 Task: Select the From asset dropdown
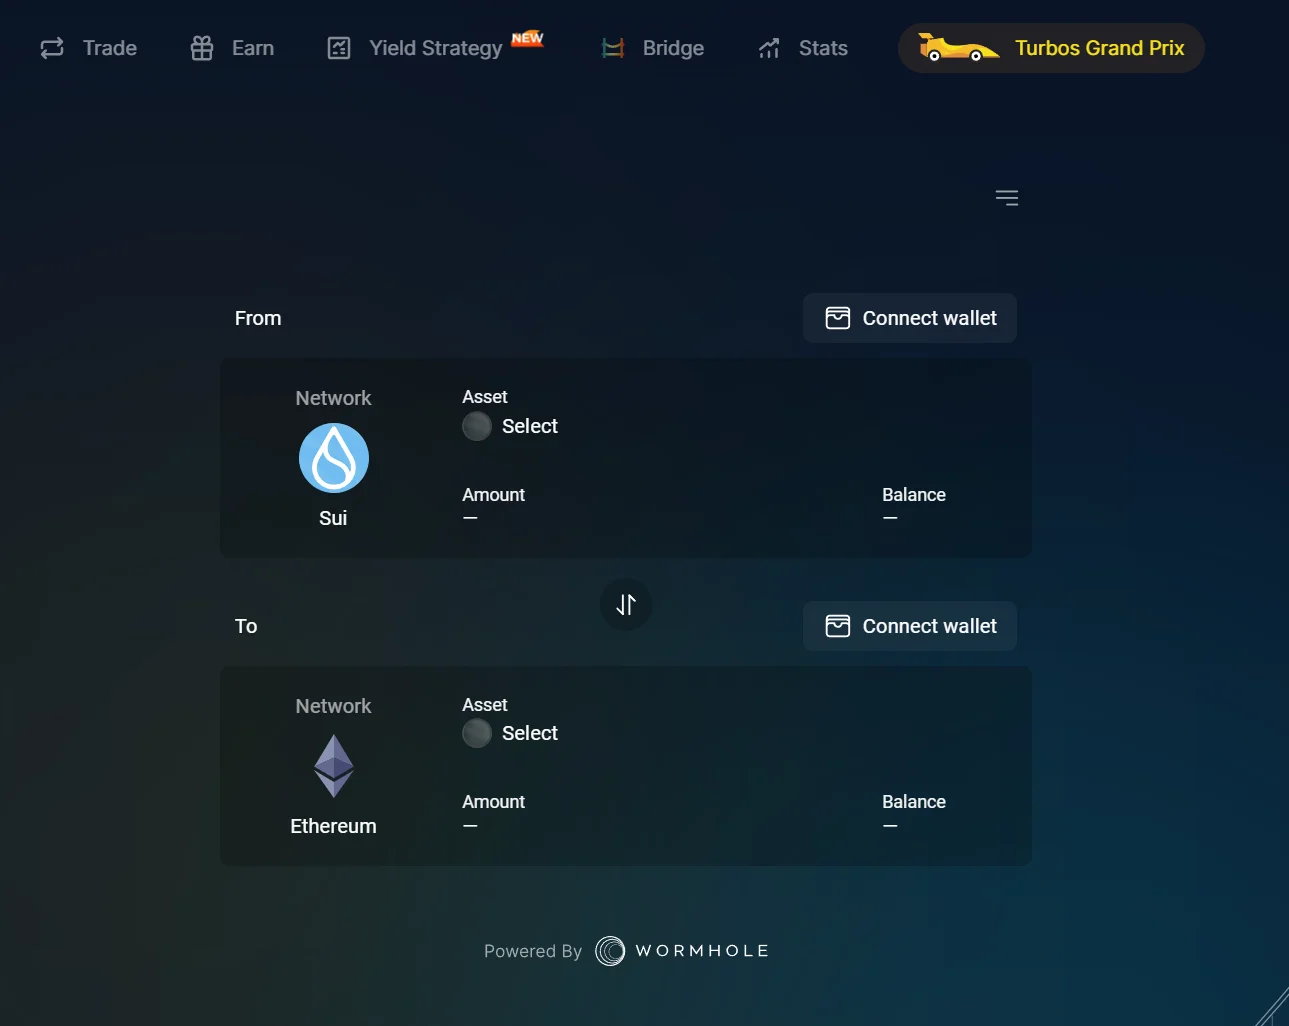tap(510, 426)
